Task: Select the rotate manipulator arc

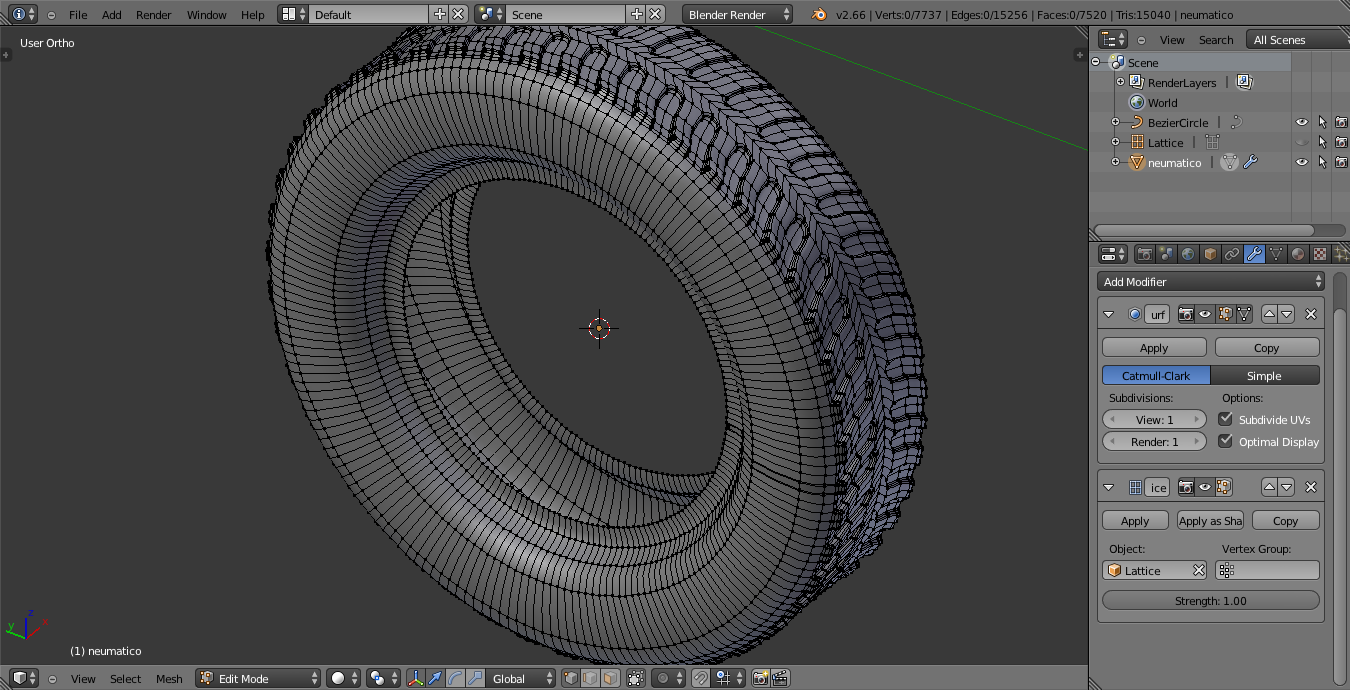Action: point(455,678)
